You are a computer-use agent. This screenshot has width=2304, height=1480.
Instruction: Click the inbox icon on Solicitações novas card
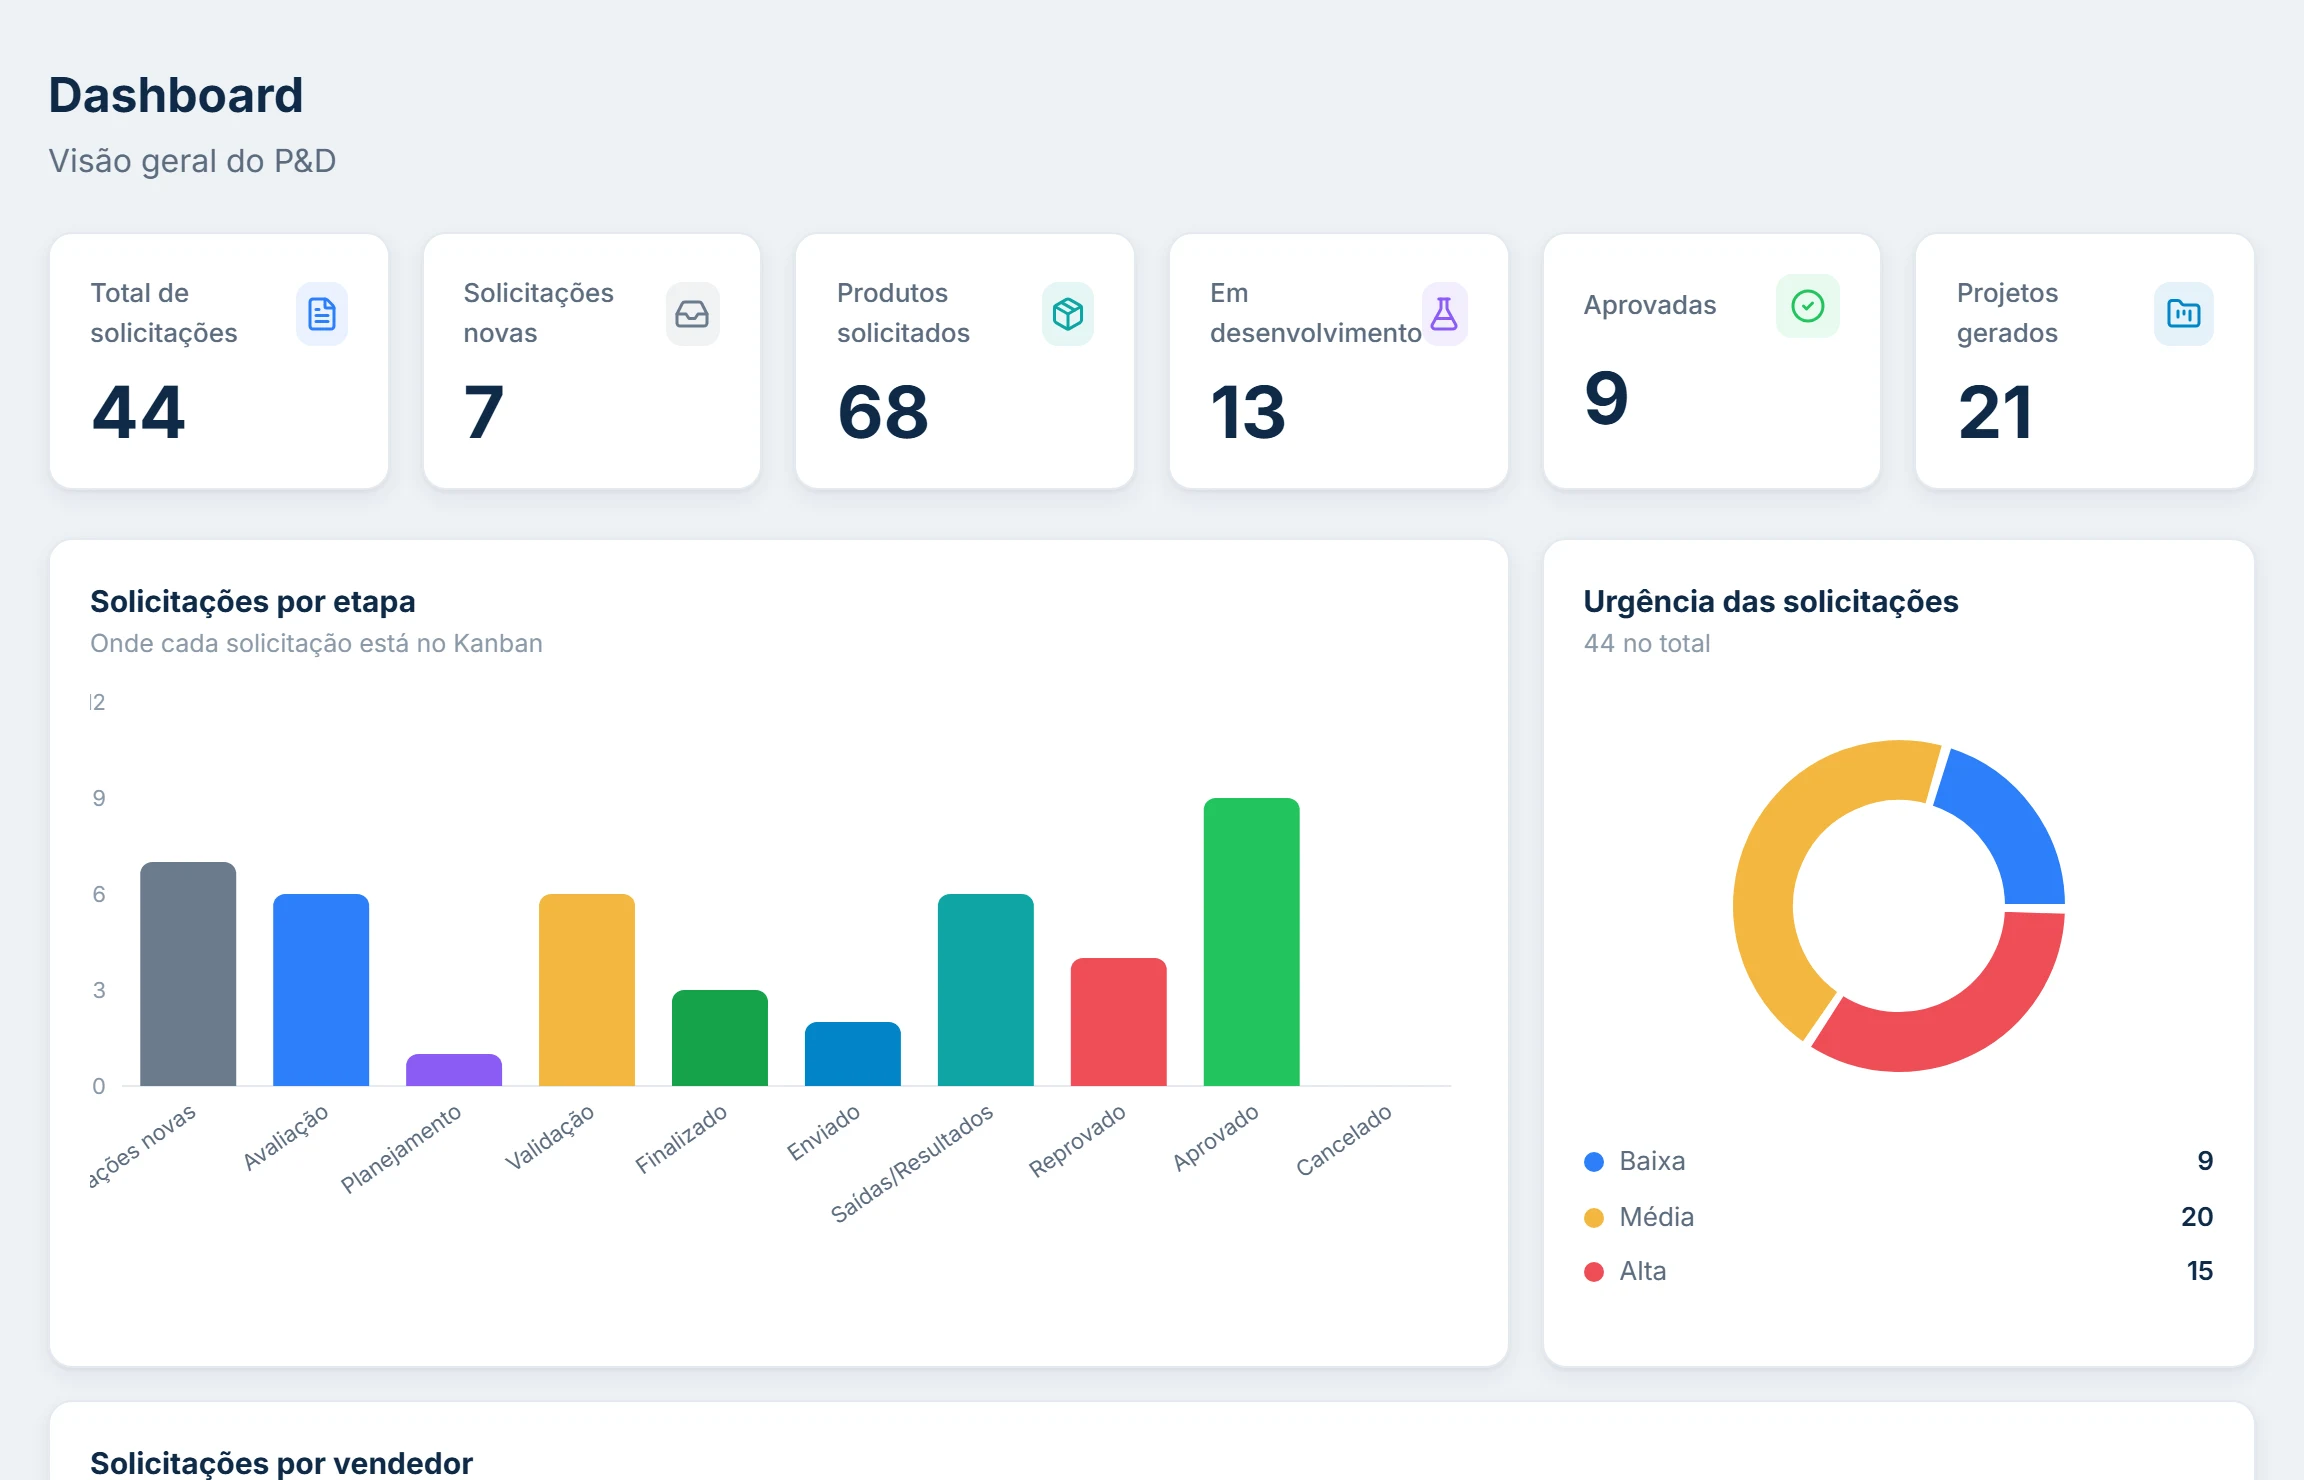(692, 314)
